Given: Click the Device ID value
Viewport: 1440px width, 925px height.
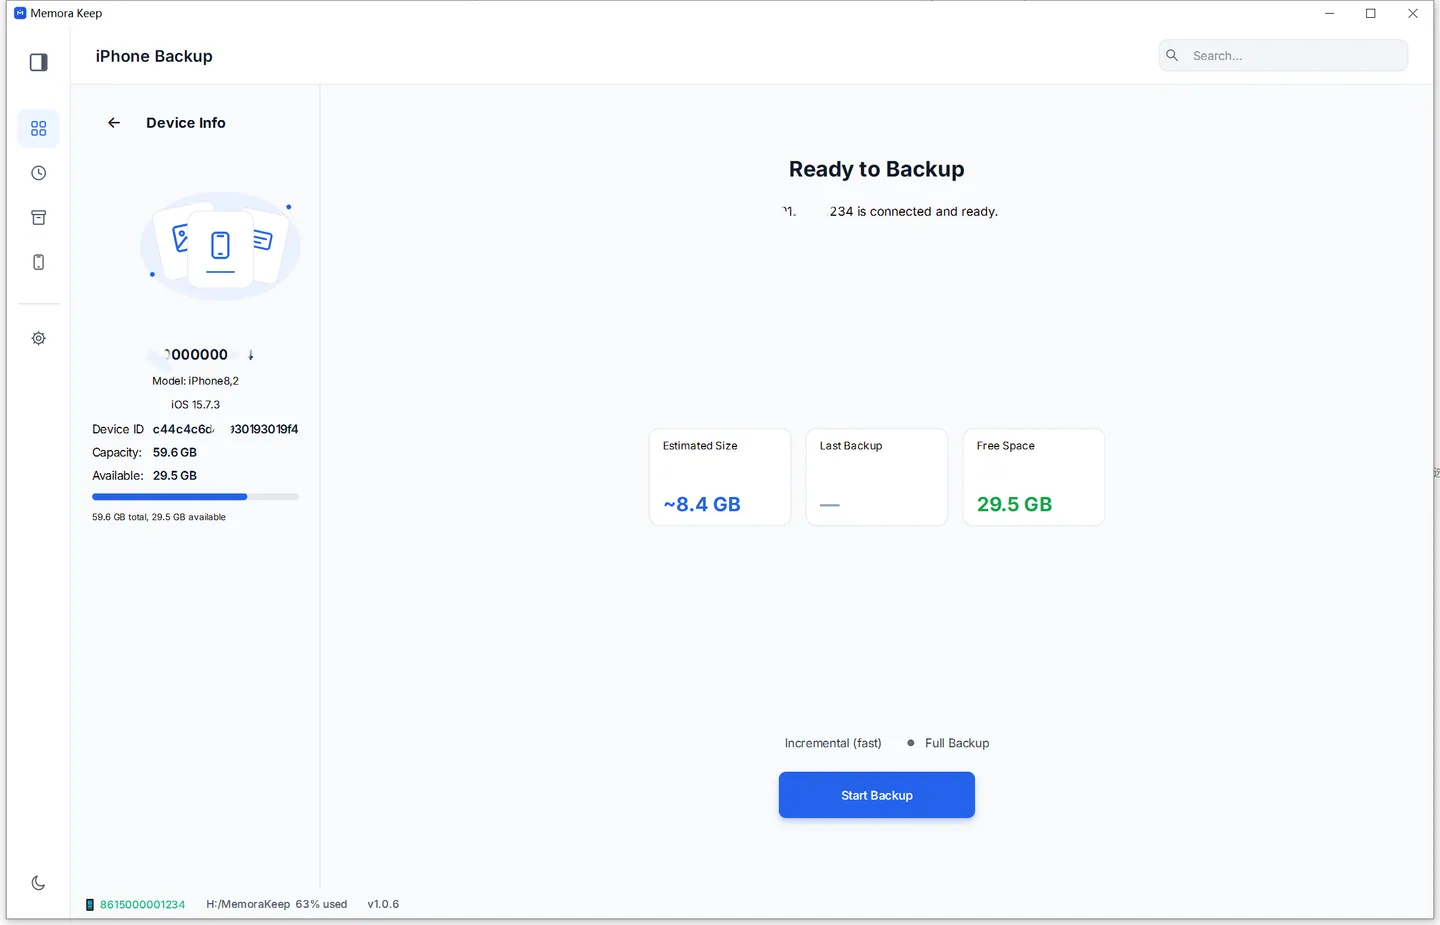Looking at the screenshot, I should pos(225,429).
